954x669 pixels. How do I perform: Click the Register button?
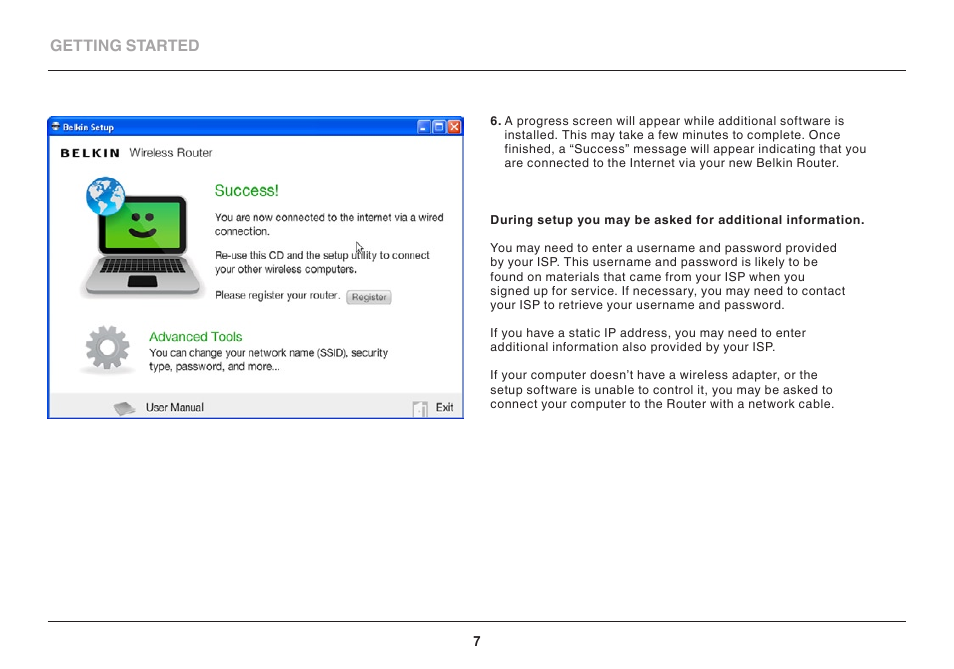click(x=369, y=297)
